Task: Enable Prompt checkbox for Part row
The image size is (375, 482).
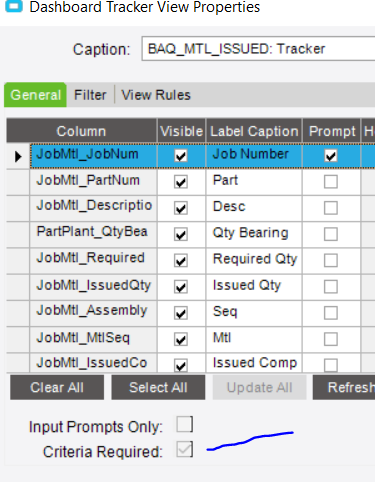Action: click(331, 182)
